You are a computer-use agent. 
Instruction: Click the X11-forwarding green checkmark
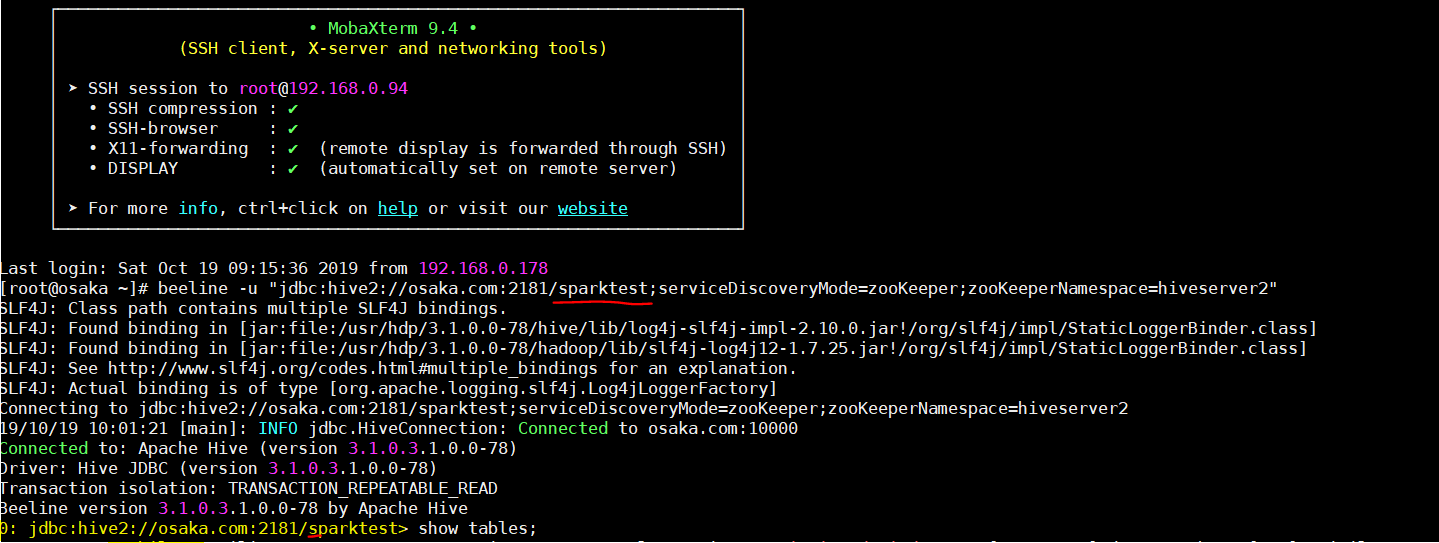click(292, 149)
